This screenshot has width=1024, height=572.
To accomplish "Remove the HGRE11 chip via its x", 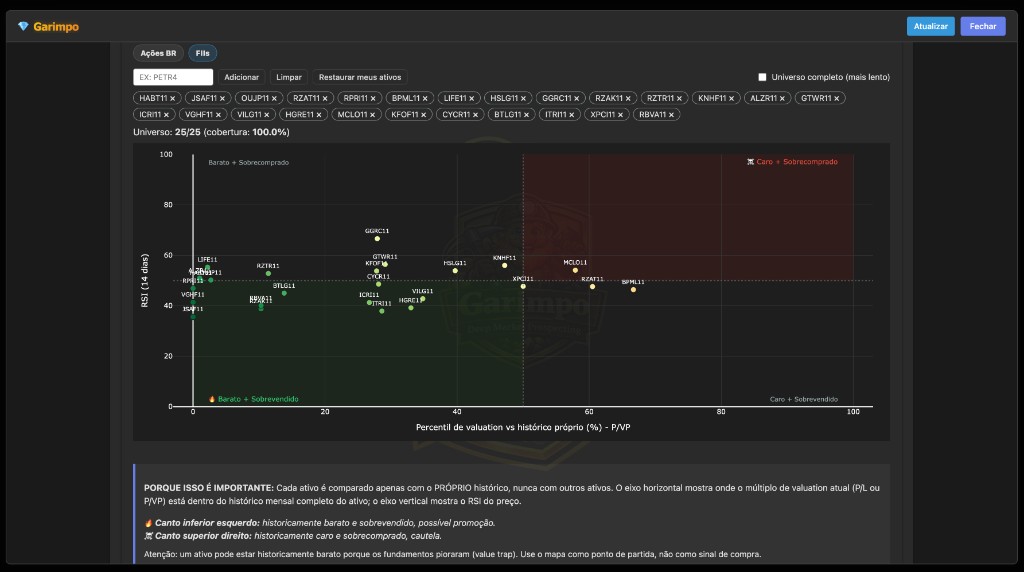I will coord(319,115).
